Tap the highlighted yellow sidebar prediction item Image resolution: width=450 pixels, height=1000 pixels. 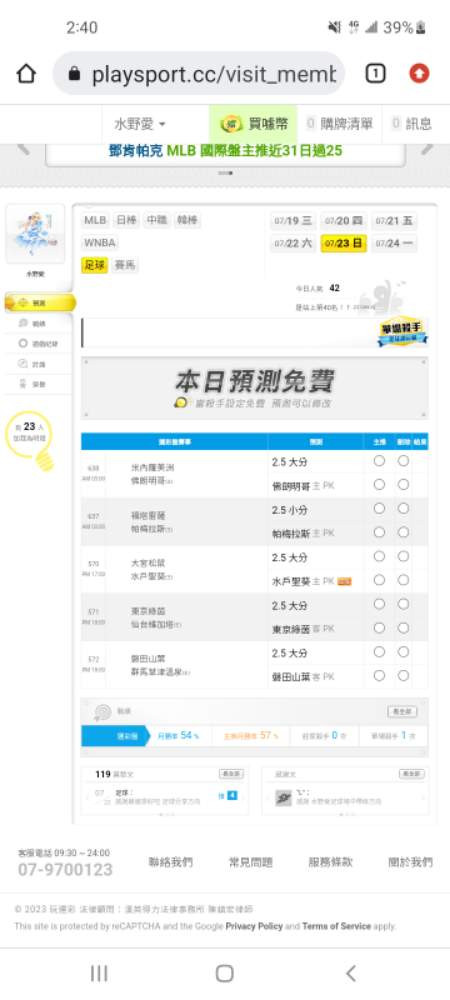tap(40, 303)
